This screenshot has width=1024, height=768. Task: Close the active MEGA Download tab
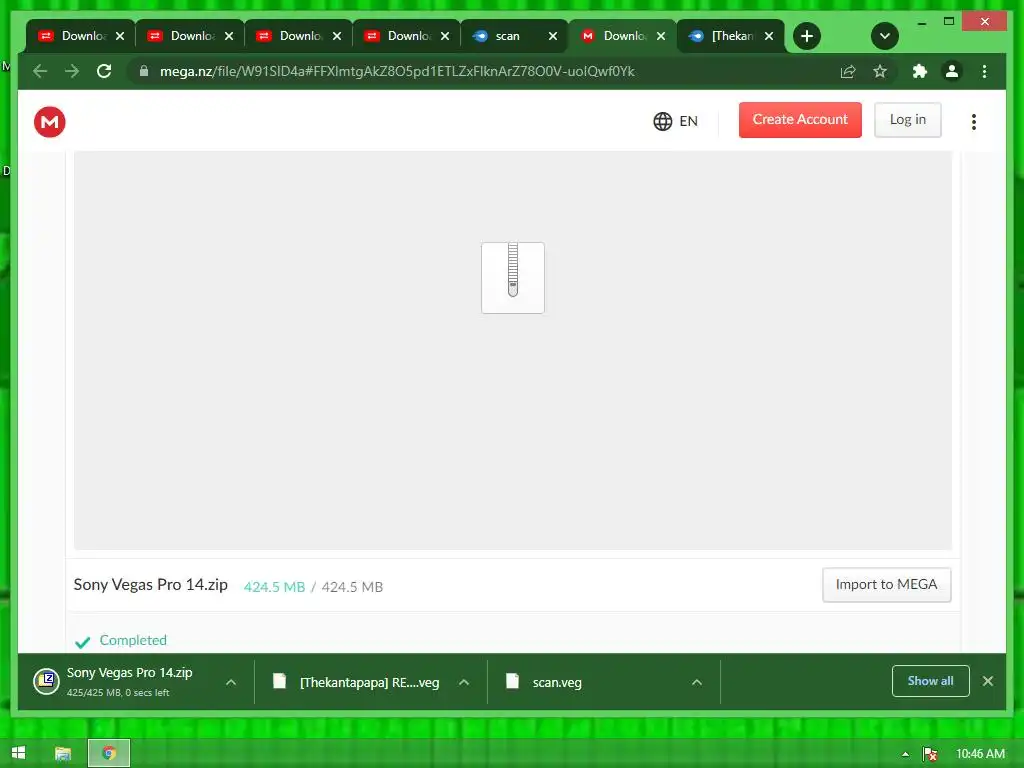point(661,36)
